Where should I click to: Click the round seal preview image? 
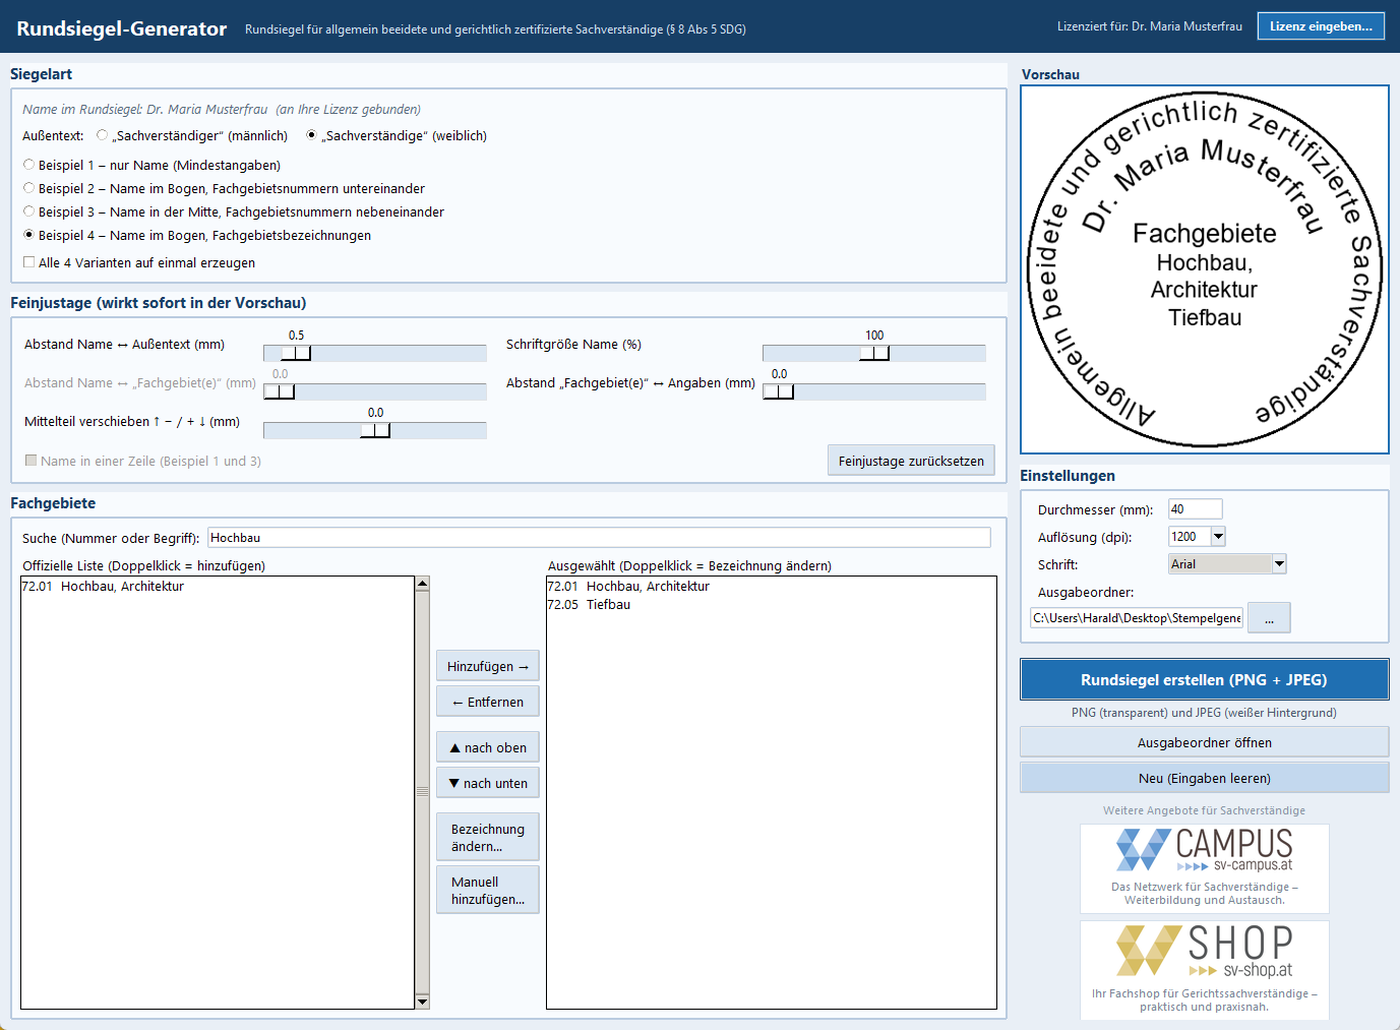(1204, 270)
